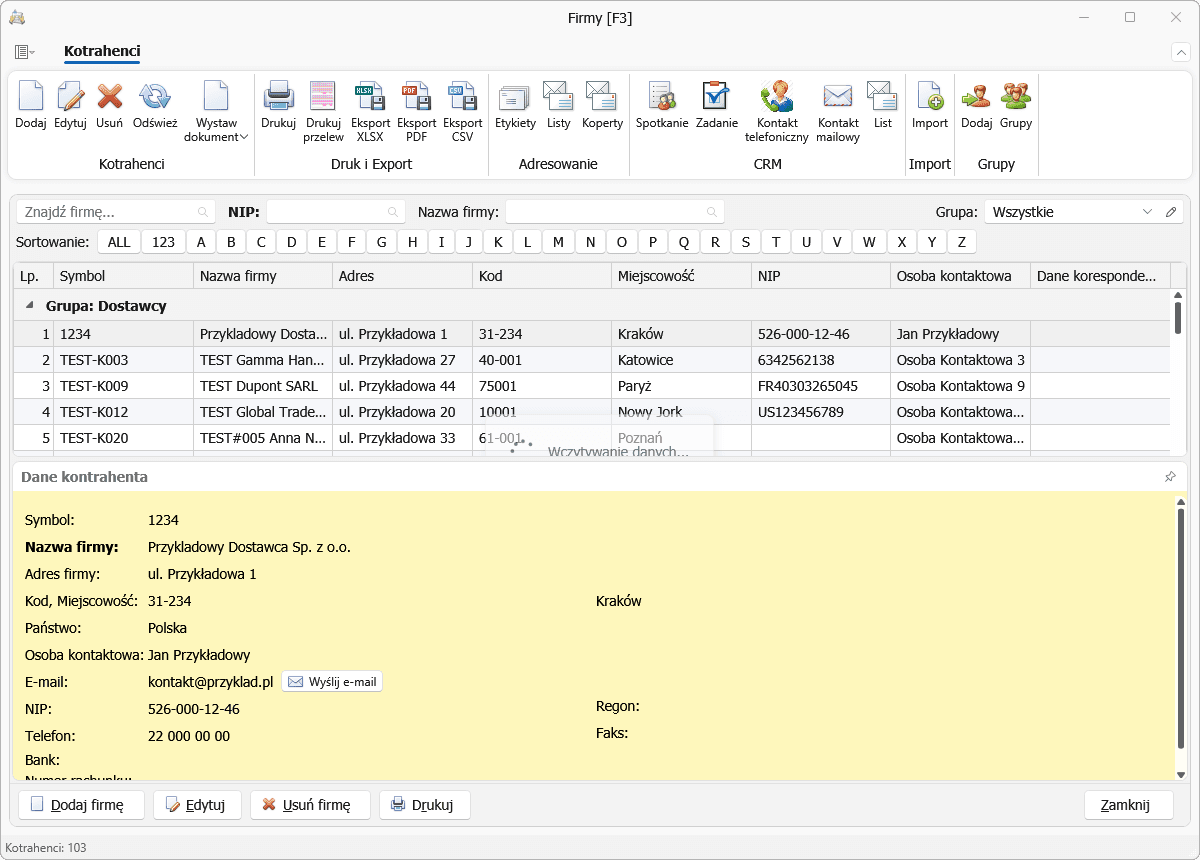The height and width of the screenshot is (860, 1200).
Task: Sort by the Nazwa firmy column header
Action: (x=263, y=276)
